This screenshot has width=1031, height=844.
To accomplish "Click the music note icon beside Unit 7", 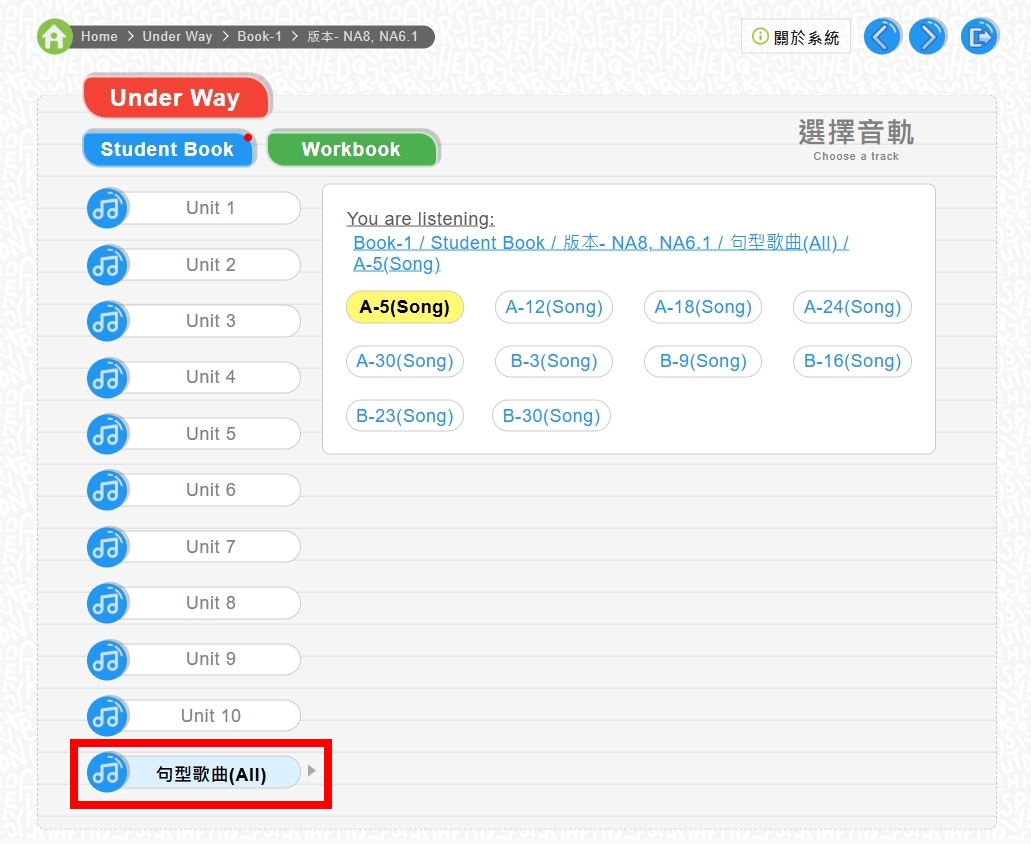I will [x=107, y=546].
